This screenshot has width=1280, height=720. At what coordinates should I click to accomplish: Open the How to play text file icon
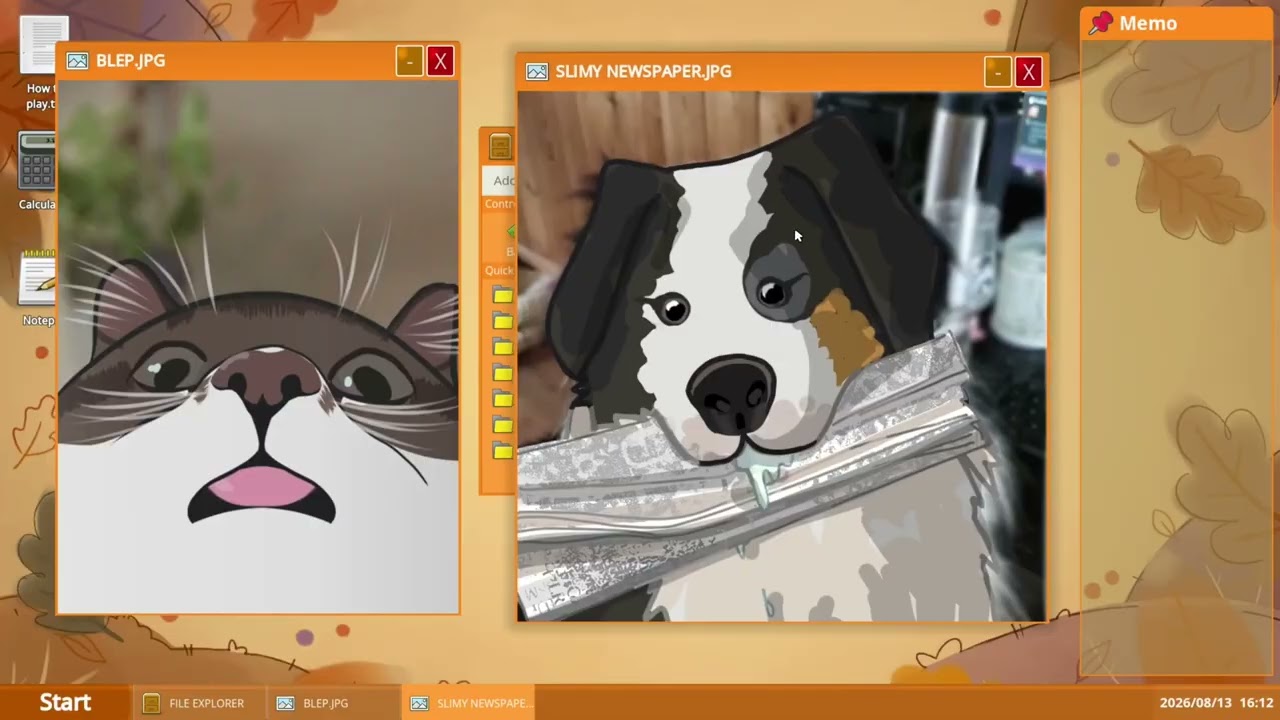coord(40,62)
